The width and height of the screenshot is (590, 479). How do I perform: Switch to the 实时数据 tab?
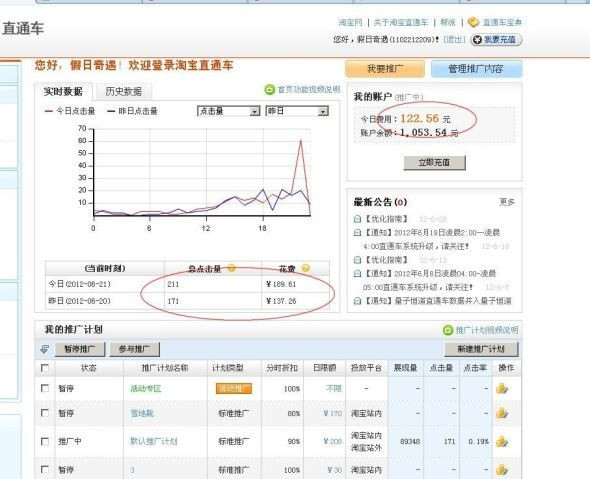[x=63, y=91]
